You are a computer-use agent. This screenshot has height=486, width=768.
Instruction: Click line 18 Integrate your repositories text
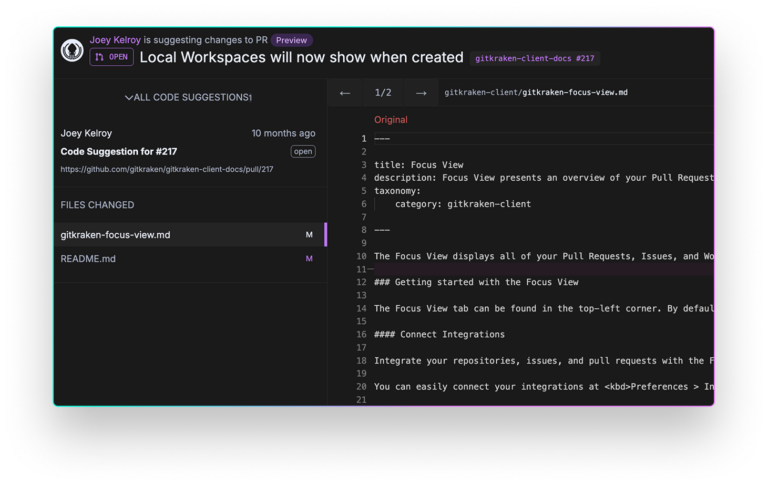544,361
